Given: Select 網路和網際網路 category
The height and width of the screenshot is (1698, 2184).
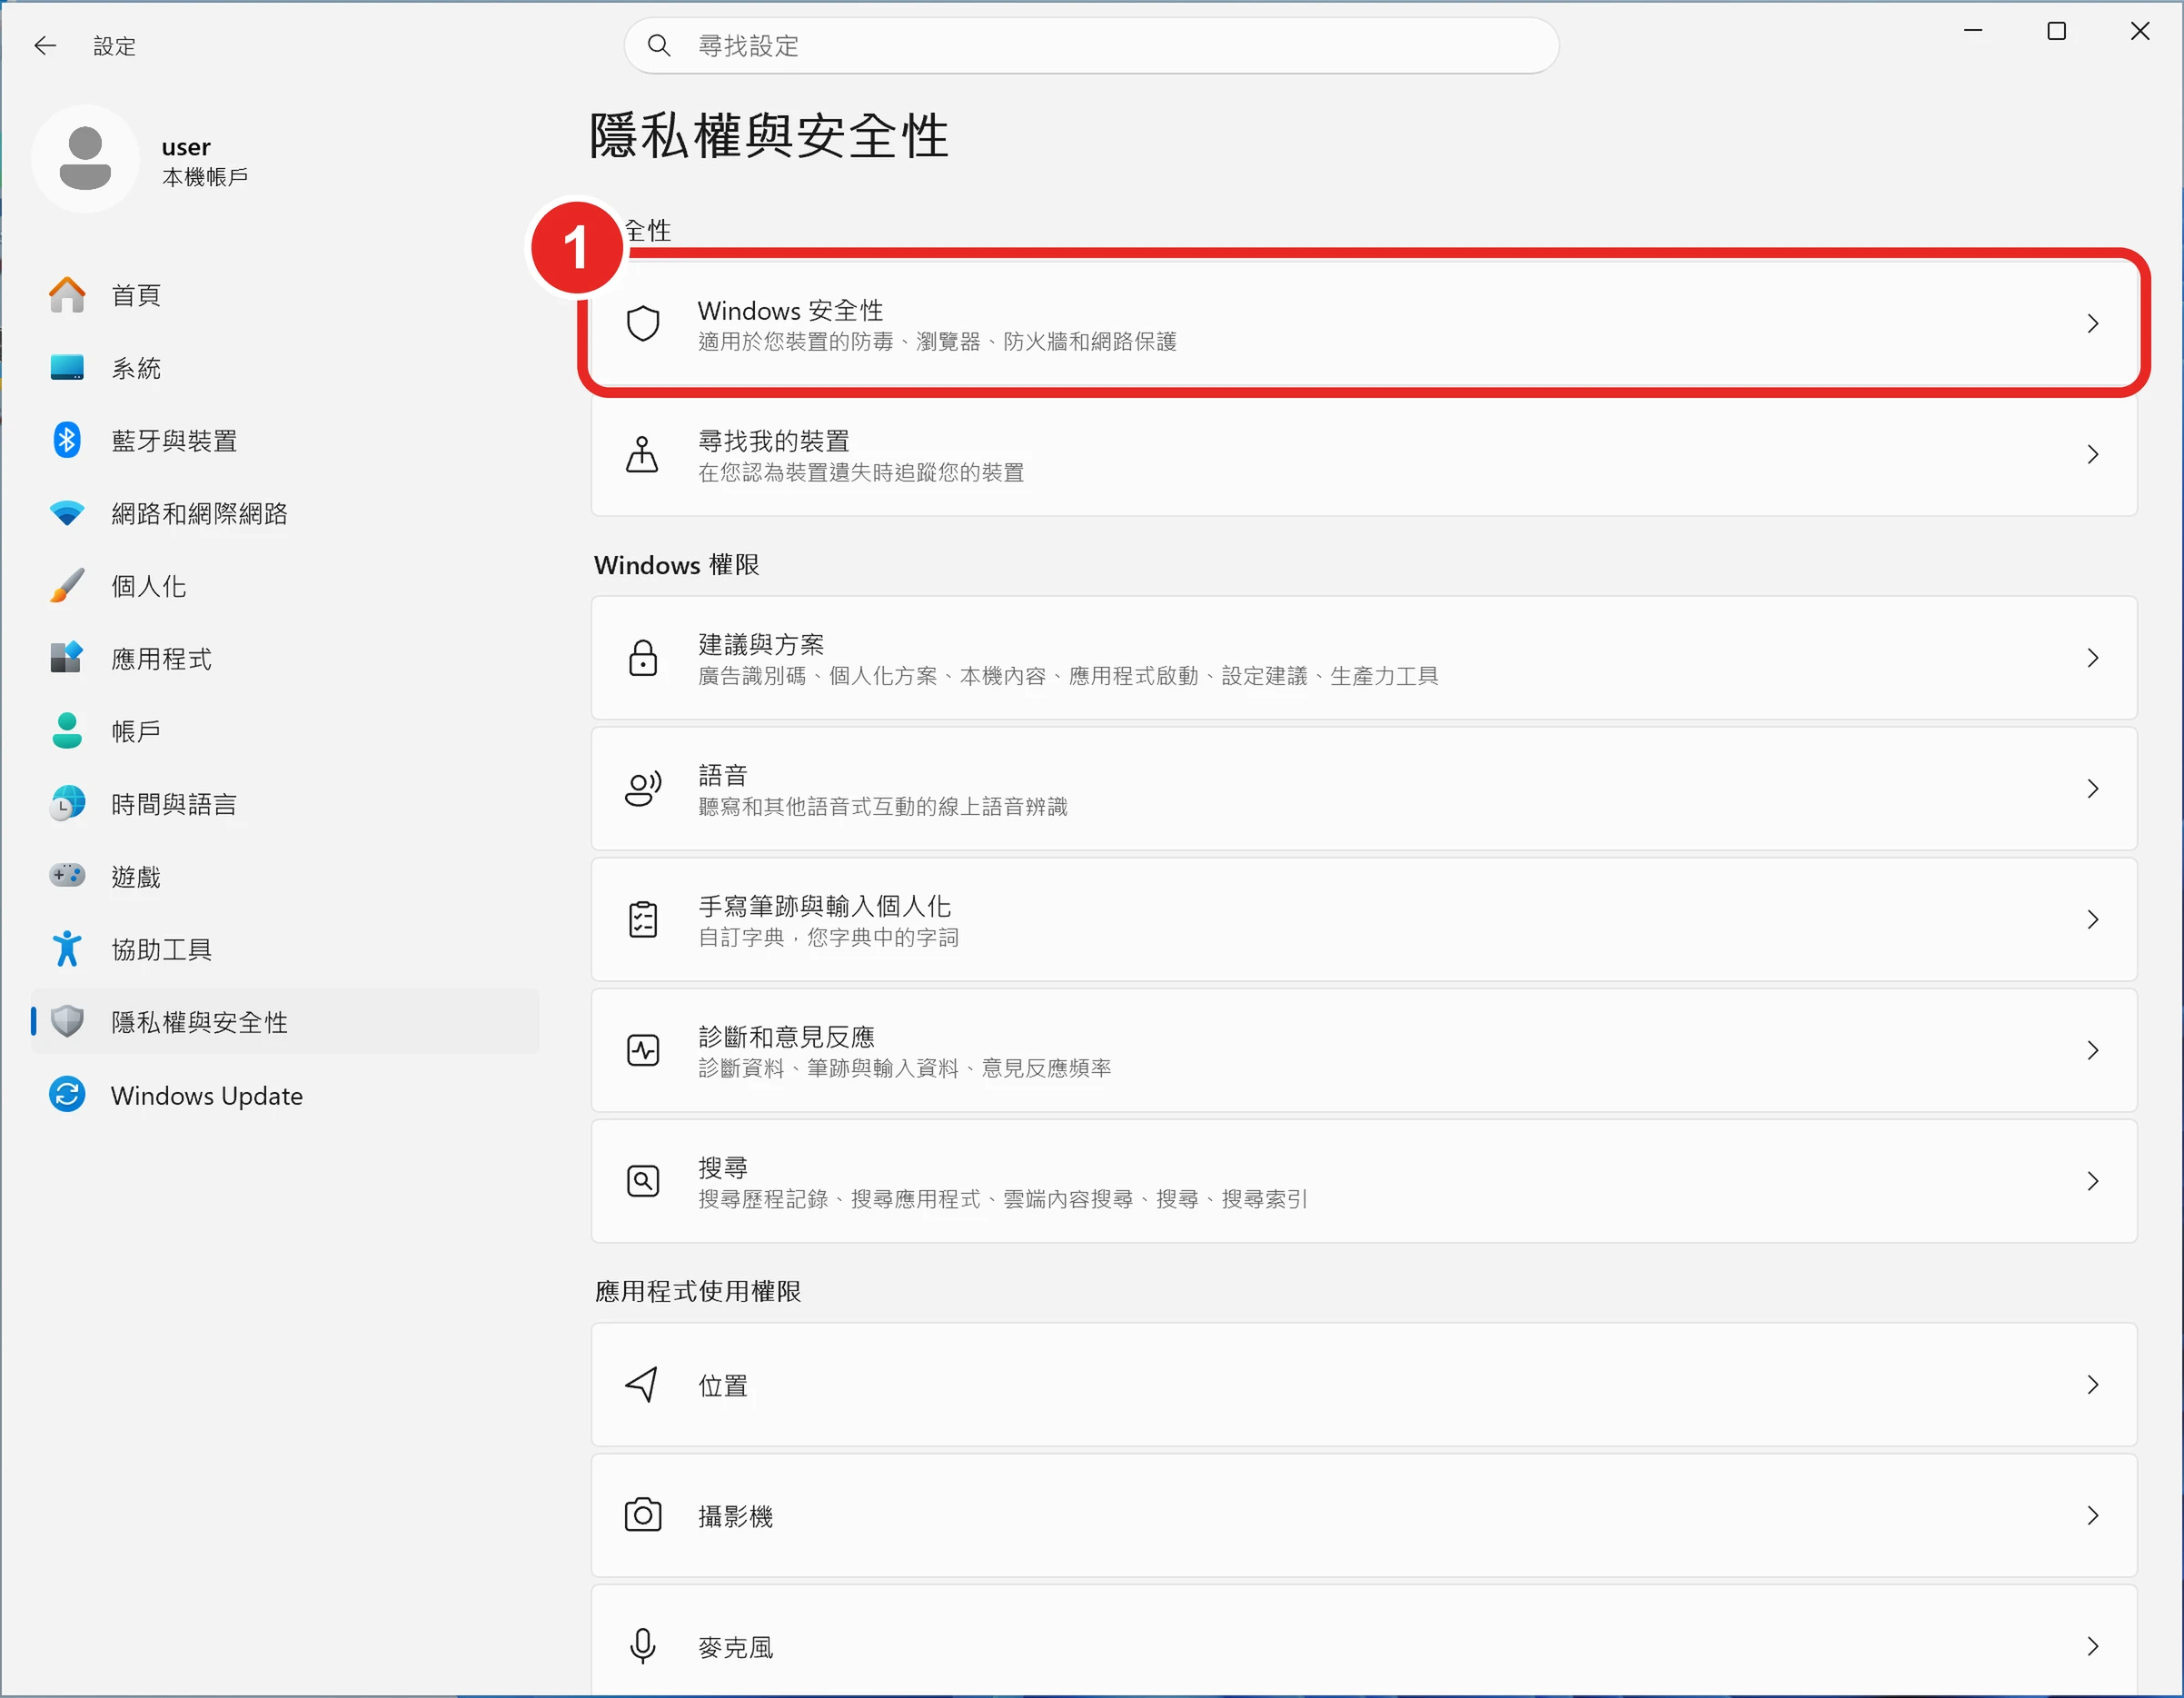Looking at the screenshot, I should tap(285, 513).
